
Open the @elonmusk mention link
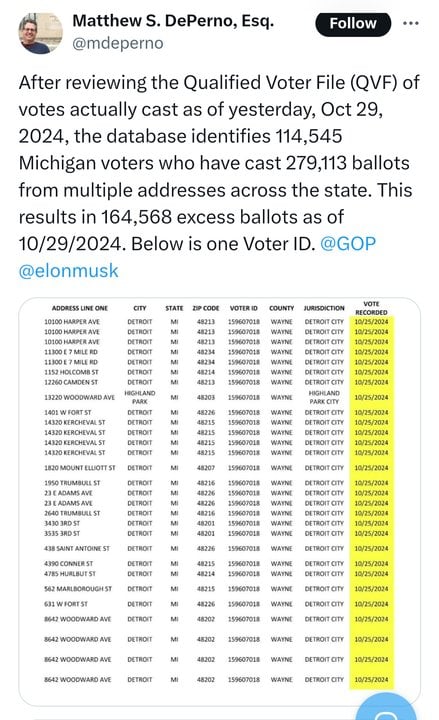pos(68,270)
